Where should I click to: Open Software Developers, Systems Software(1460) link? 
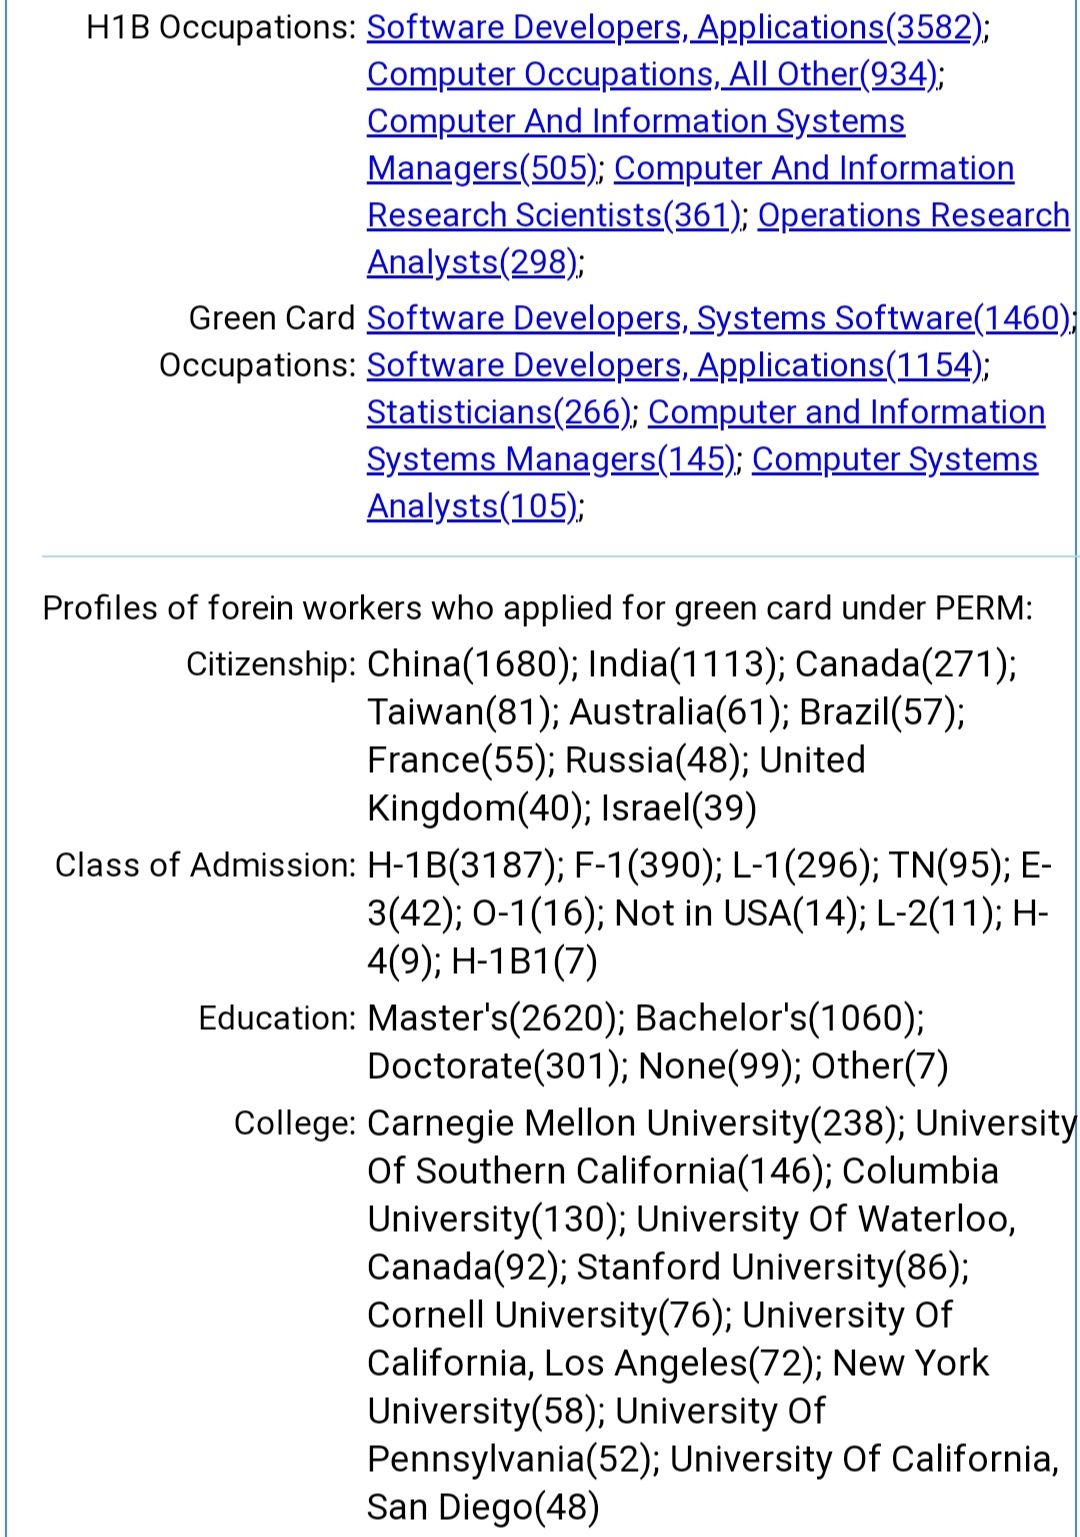[718, 319]
